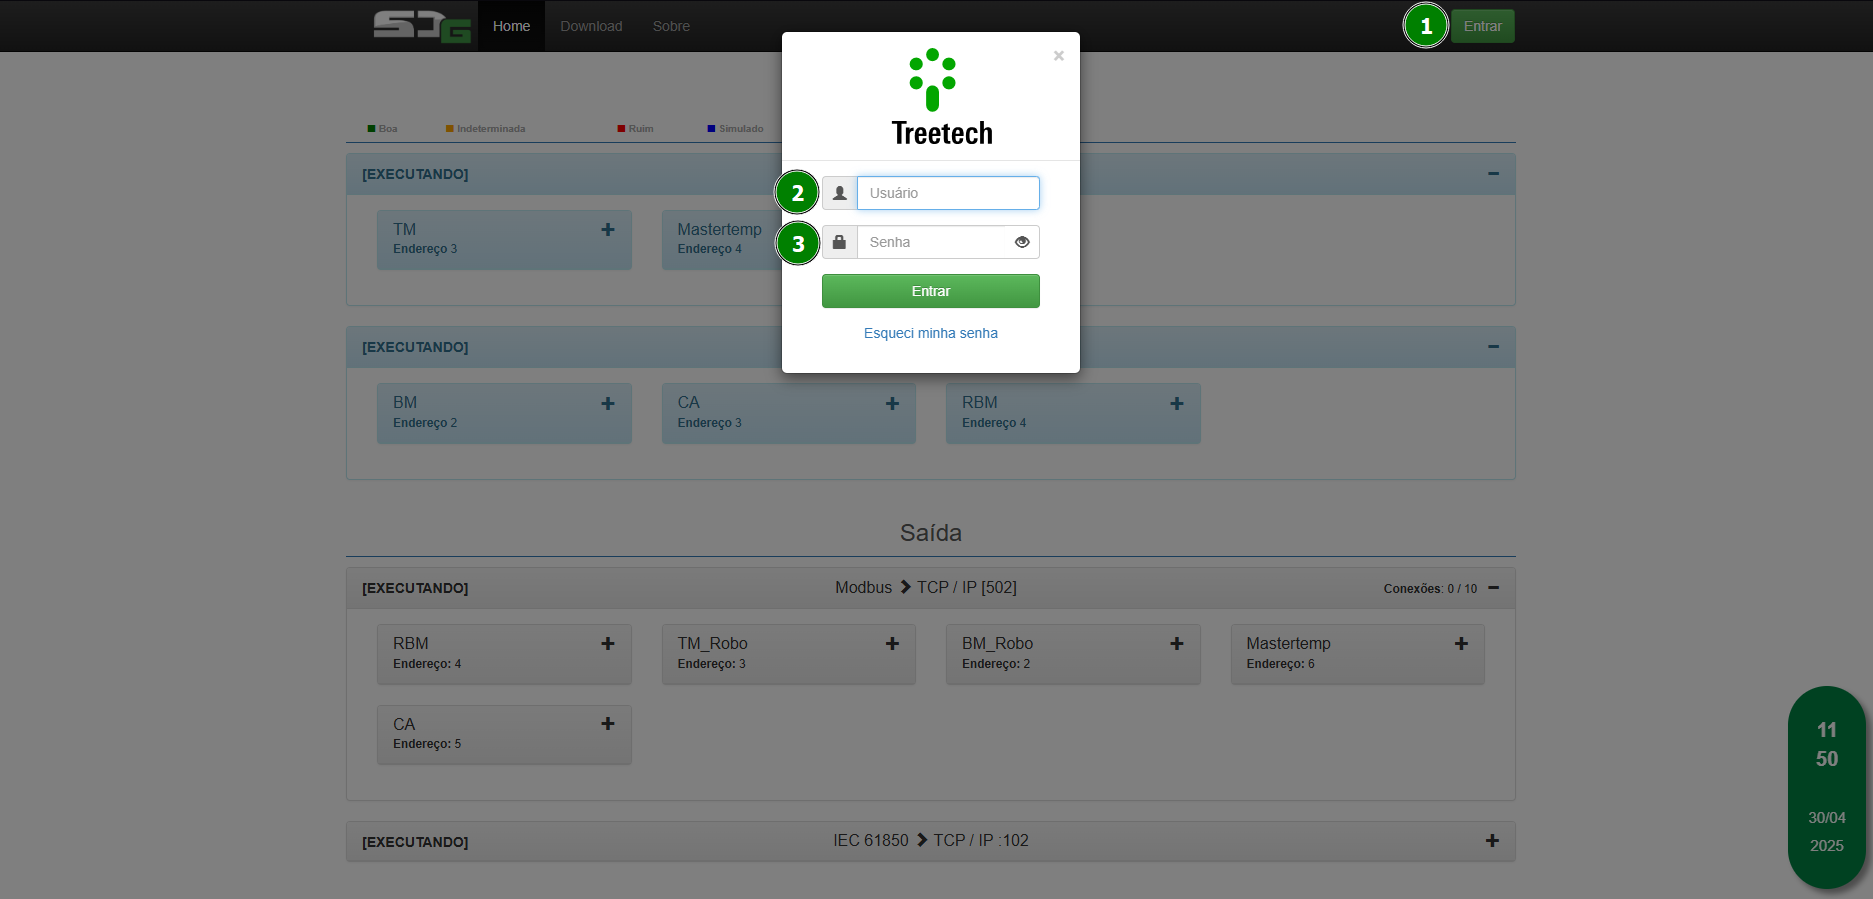Expand the IEC 61850 TCP/IP panel

(1492, 841)
